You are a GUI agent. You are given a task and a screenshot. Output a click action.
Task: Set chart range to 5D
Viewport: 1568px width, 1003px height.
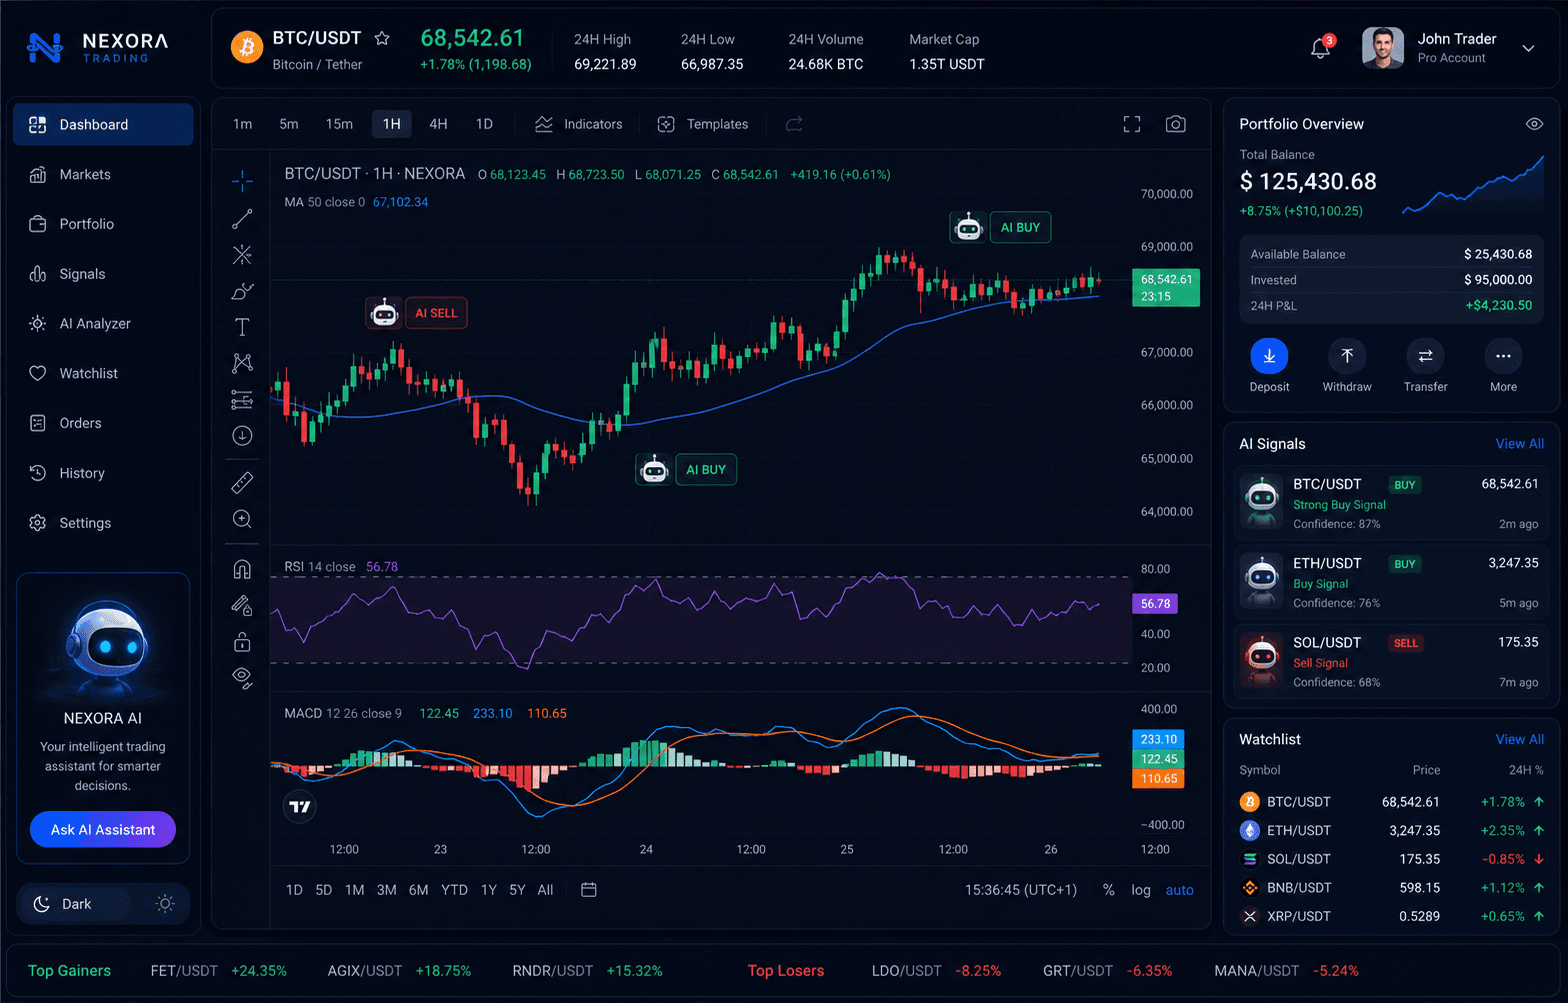click(x=324, y=890)
